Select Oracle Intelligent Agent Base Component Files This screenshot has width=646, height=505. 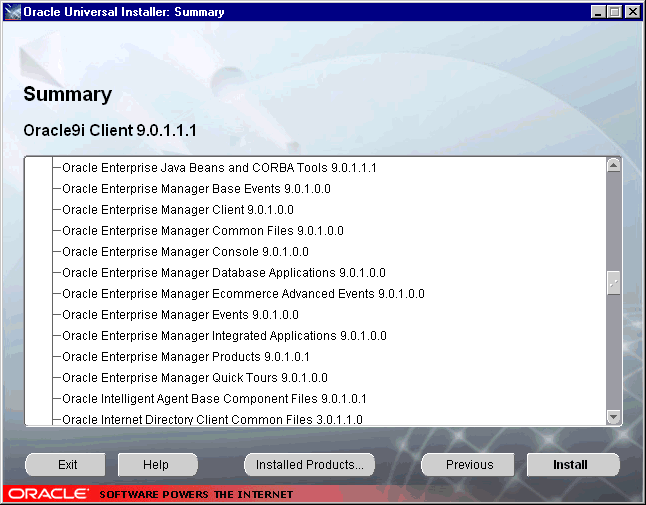click(x=214, y=399)
